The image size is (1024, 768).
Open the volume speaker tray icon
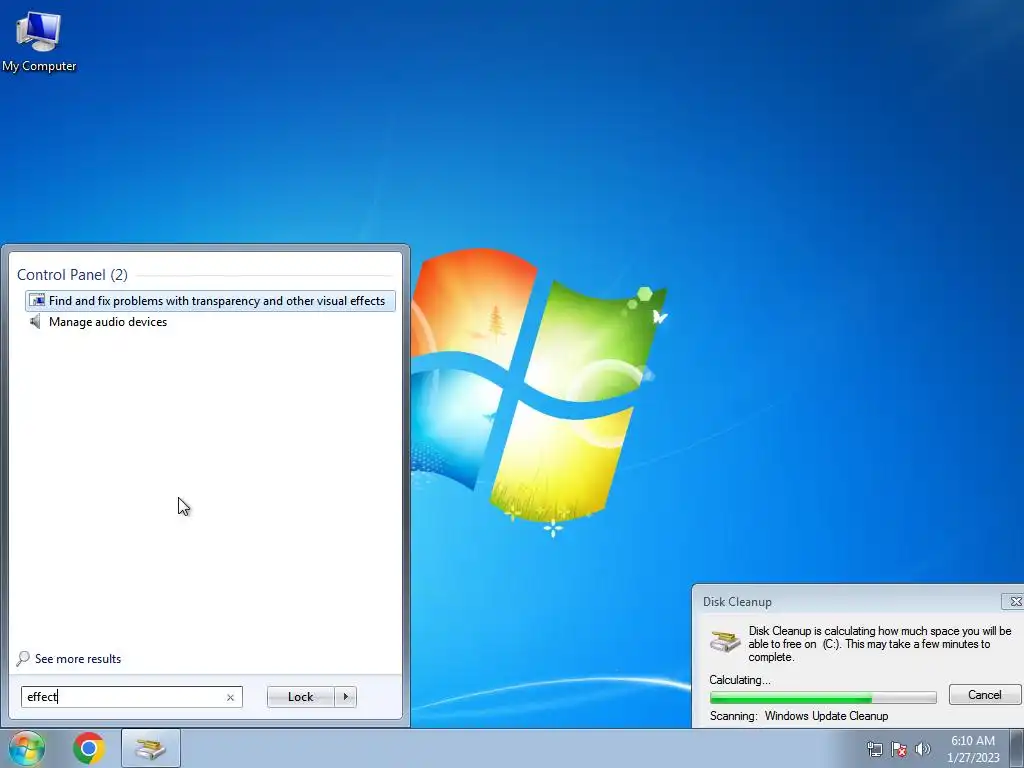tap(923, 749)
